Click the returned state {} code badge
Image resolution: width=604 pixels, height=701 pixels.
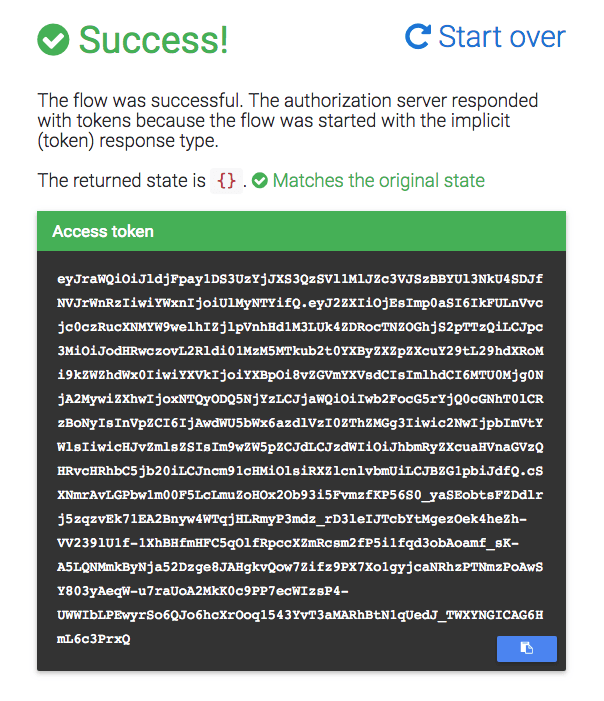226,181
